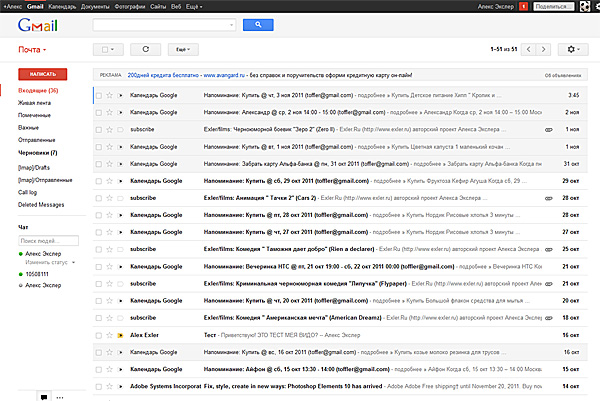The width and height of the screenshot is (600, 401).
Task: Tick checkbox of the first email row
Action: (x=97, y=96)
